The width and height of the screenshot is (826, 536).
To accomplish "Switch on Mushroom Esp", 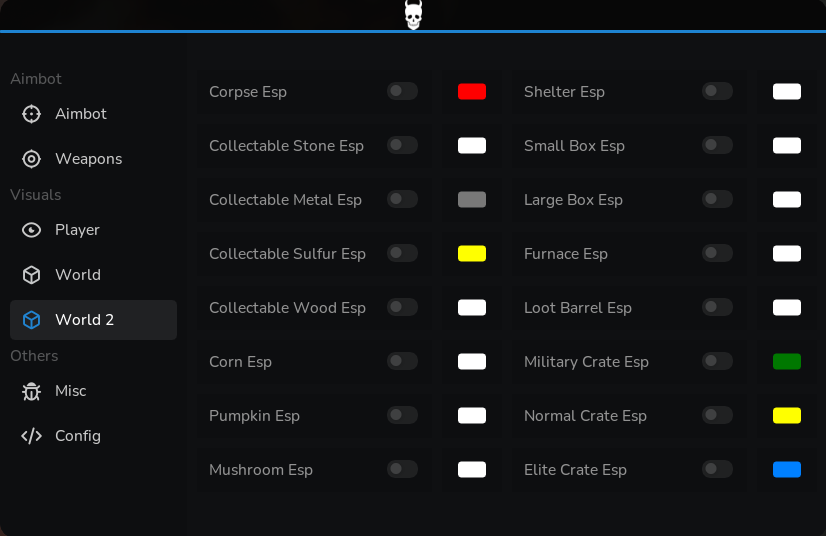I will (x=402, y=469).
